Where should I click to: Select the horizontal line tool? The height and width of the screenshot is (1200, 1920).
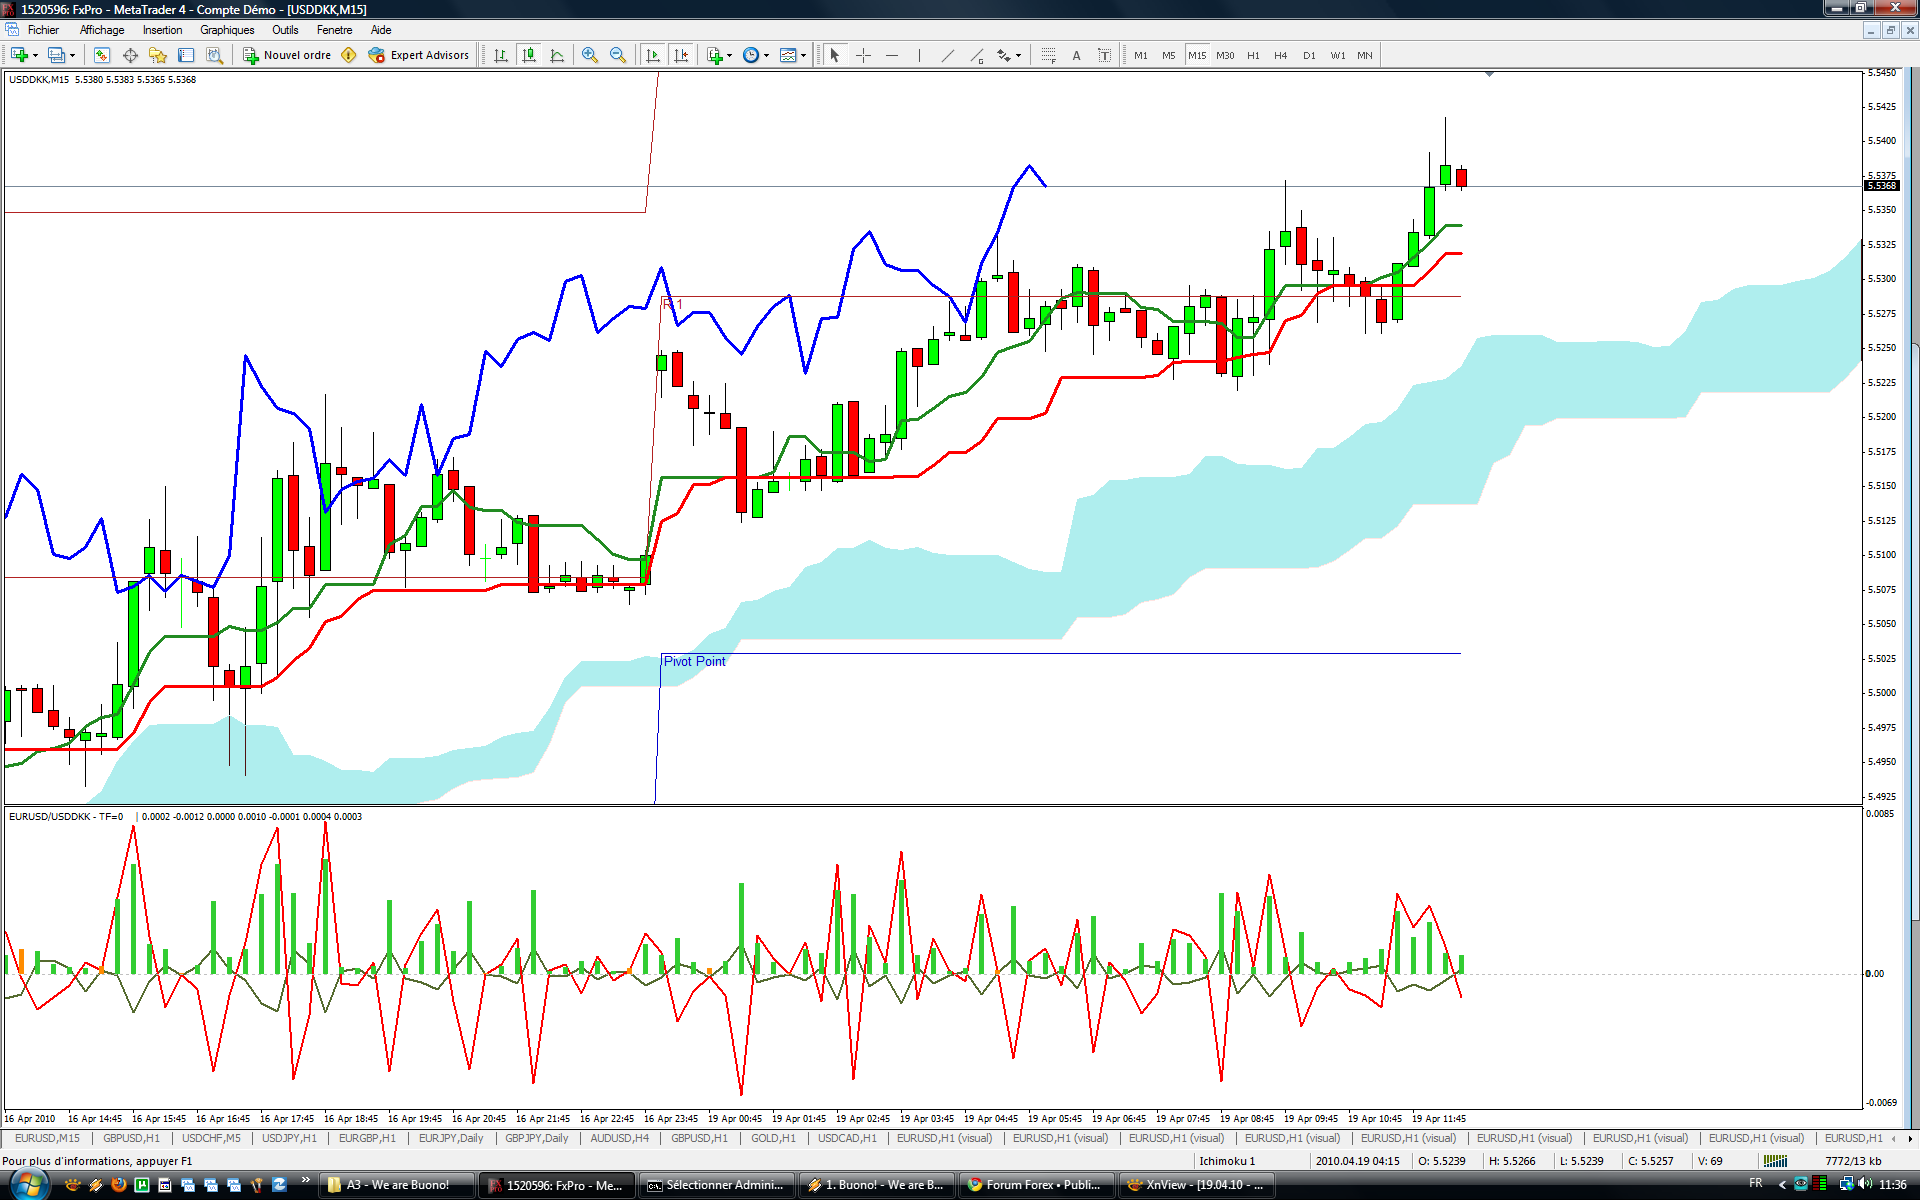[x=892, y=56]
